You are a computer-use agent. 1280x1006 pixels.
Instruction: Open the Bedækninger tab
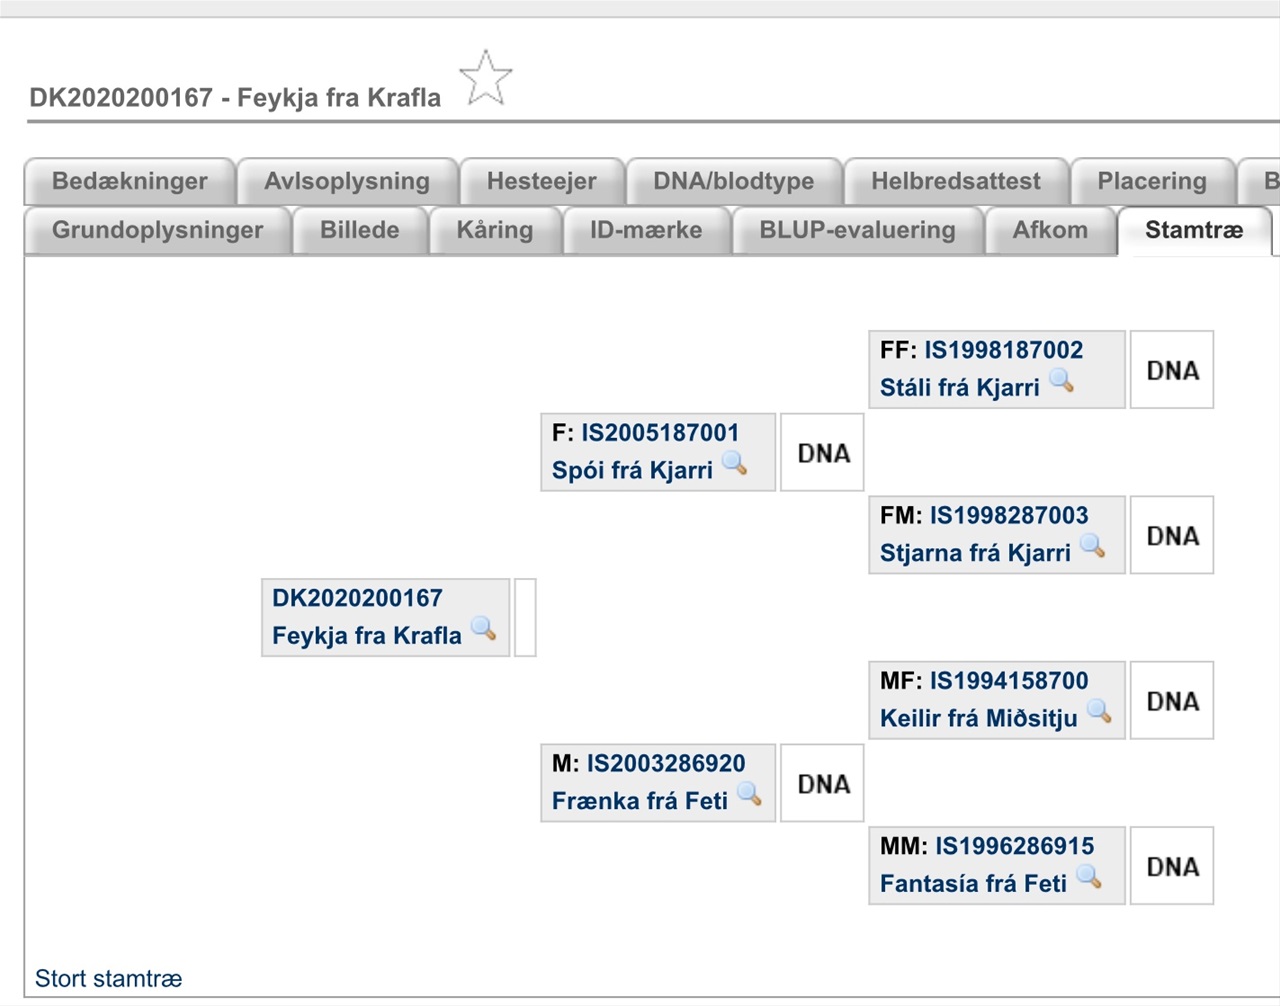130,181
